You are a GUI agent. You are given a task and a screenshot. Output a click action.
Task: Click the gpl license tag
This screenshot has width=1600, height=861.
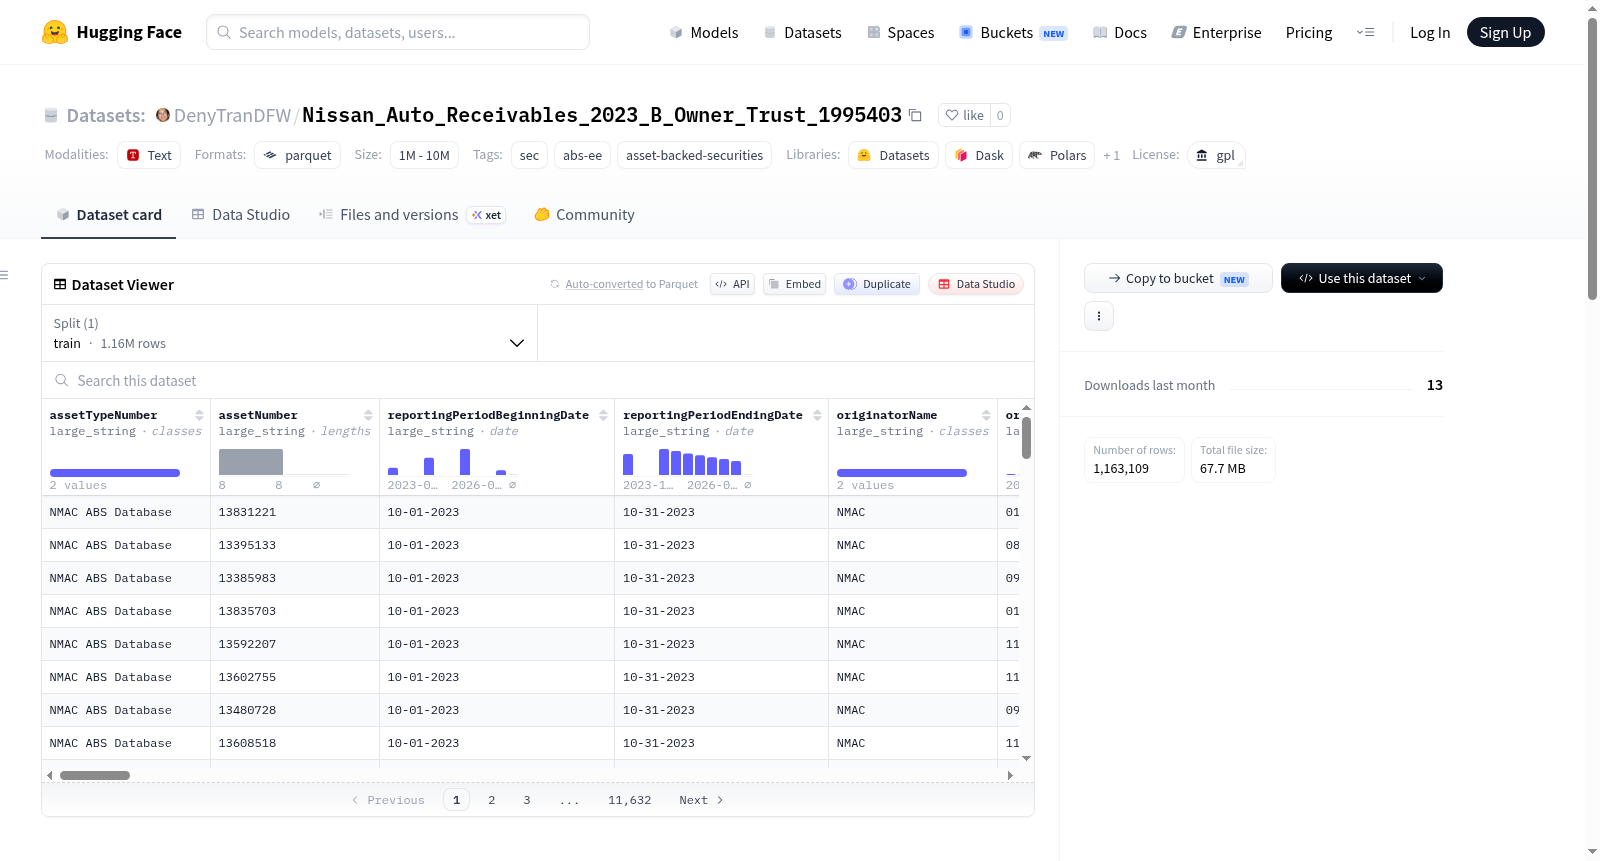coord(1216,155)
